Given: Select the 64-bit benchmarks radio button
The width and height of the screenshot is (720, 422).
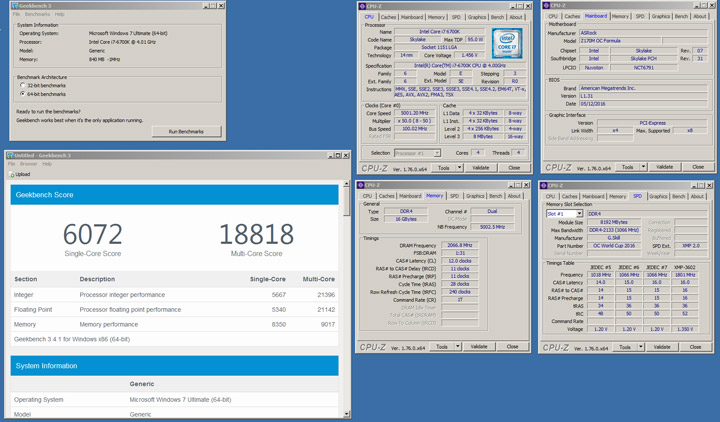Looking at the screenshot, I should point(22,94).
